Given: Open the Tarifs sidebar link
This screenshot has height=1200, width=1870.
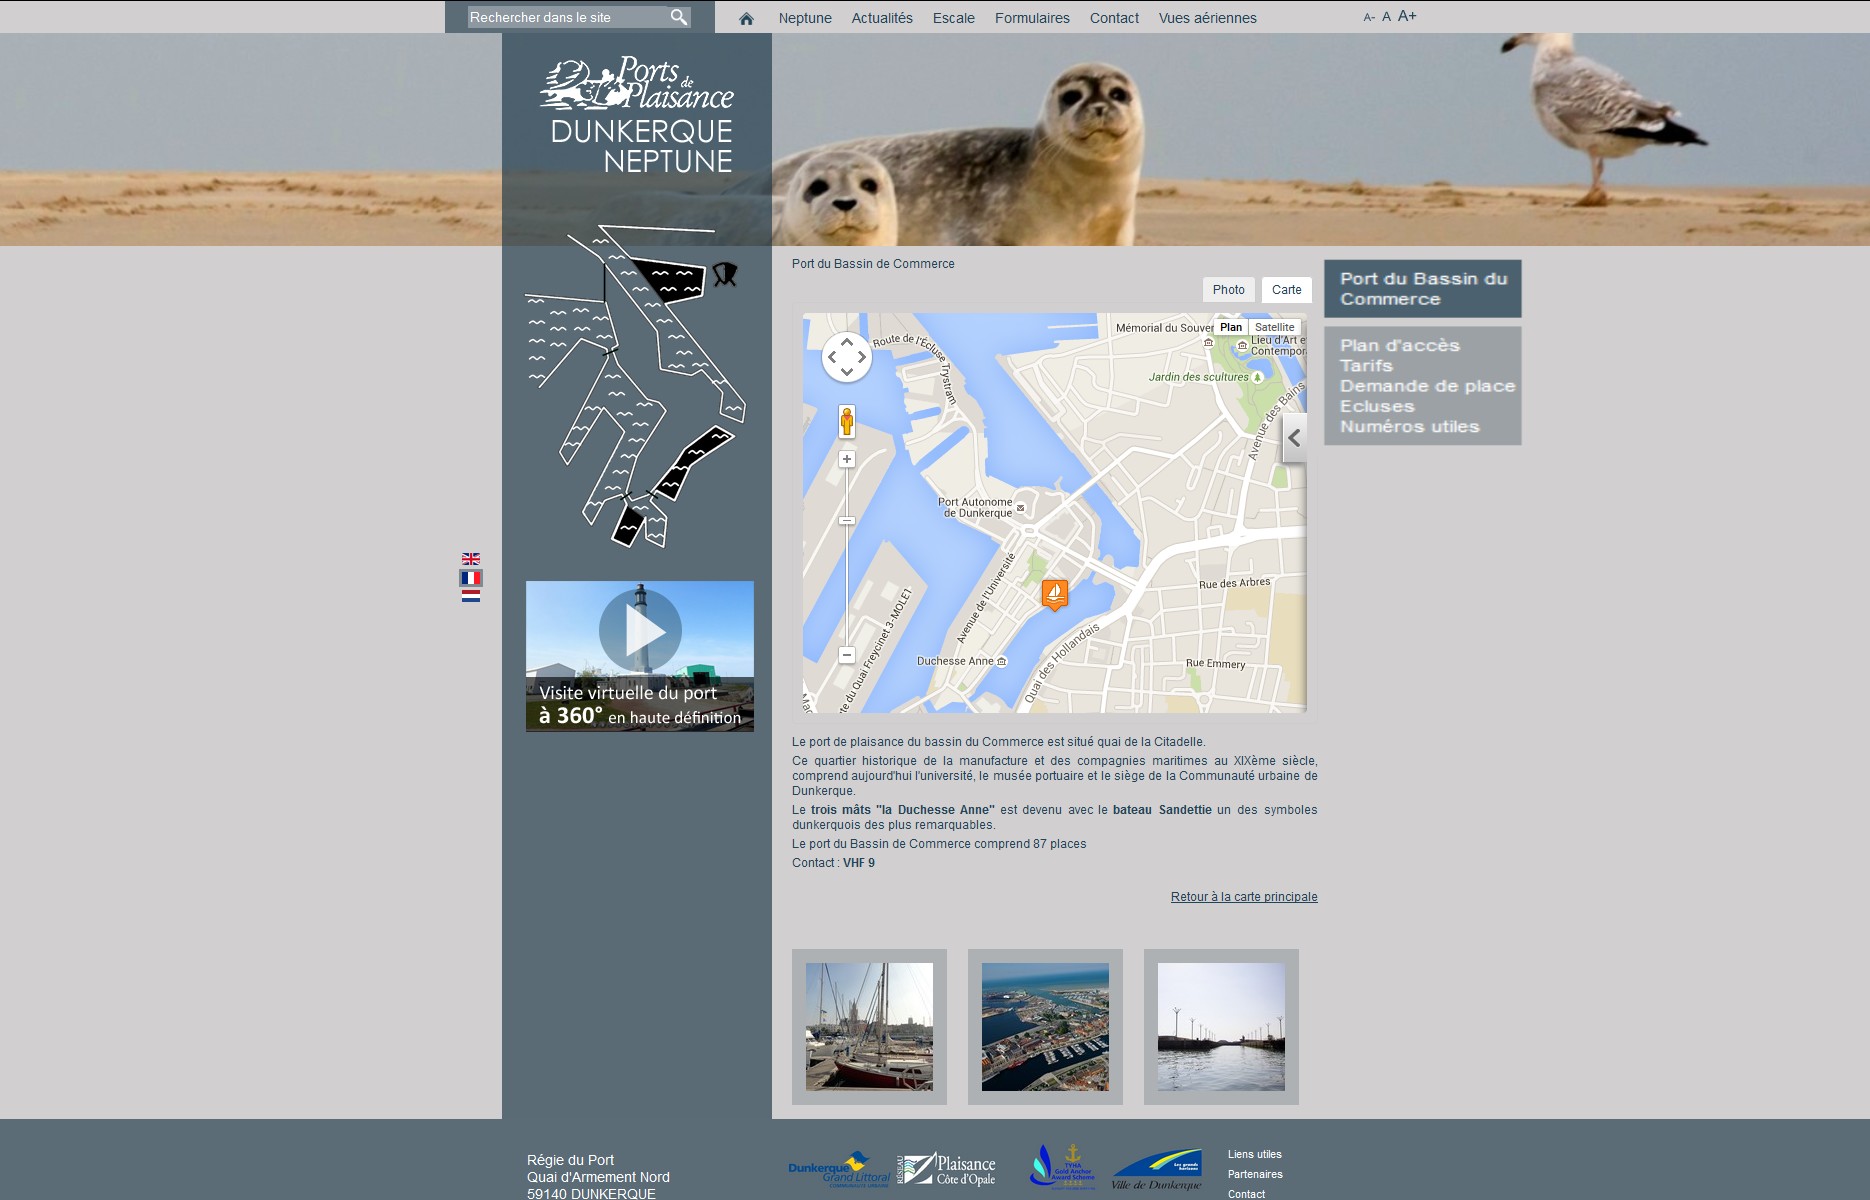Looking at the screenshot, I should coord(1366,366).
